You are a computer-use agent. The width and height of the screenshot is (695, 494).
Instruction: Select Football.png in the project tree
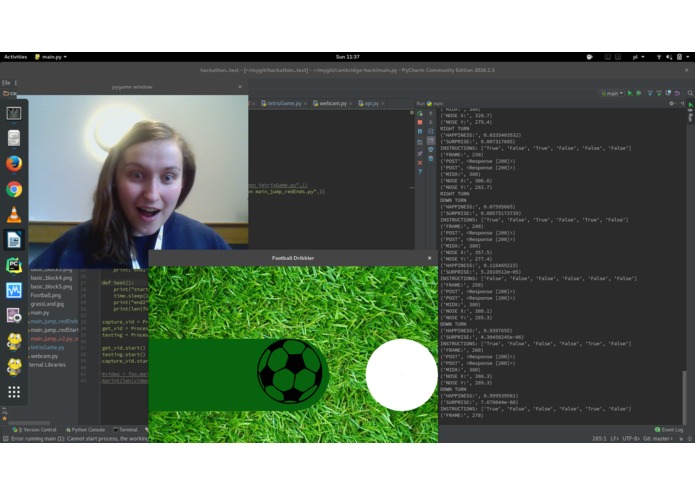(x=46, y=295)
